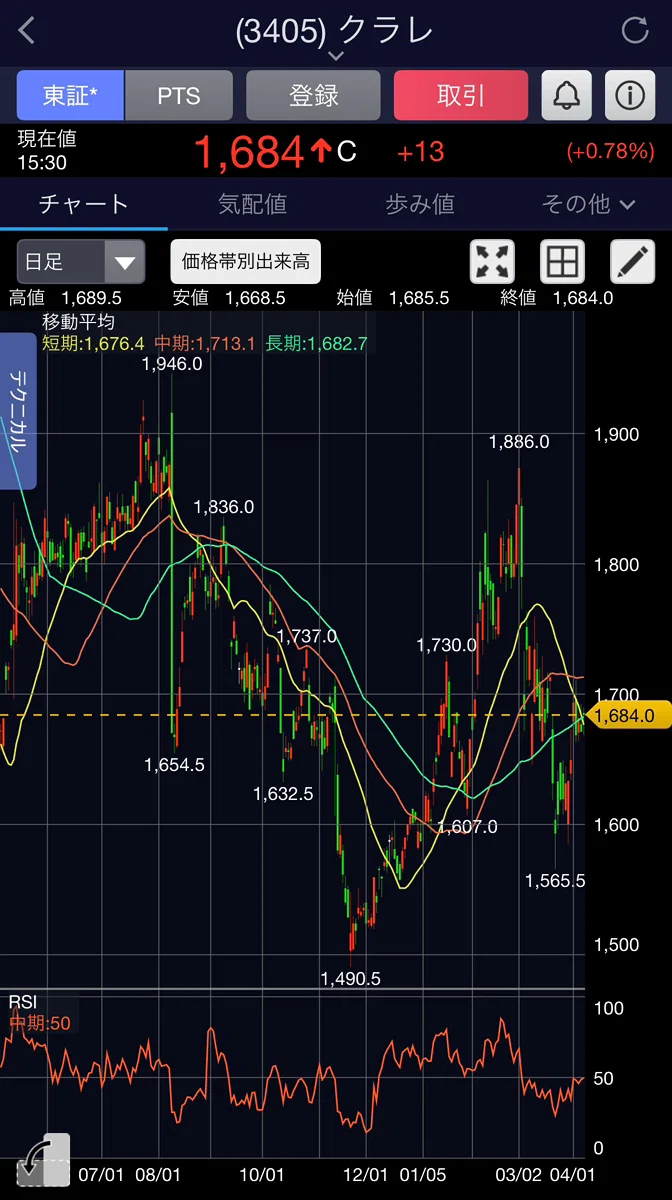Open the 日足 timeframe dropdown
The height and width of the screenshot is (1200, 672).
[81, 262]
